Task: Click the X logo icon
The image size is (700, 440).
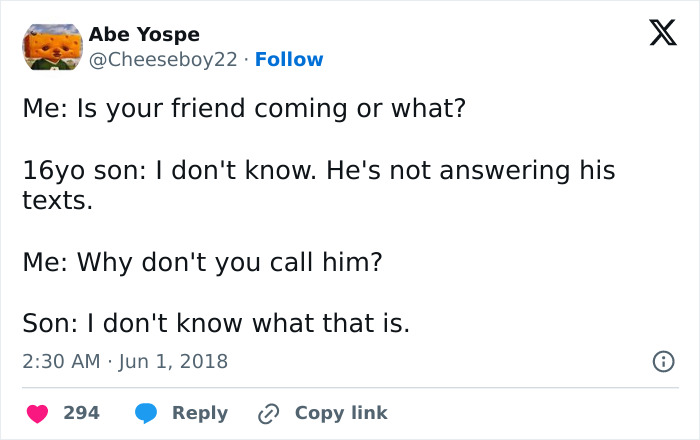Action: tap(656, 35)
